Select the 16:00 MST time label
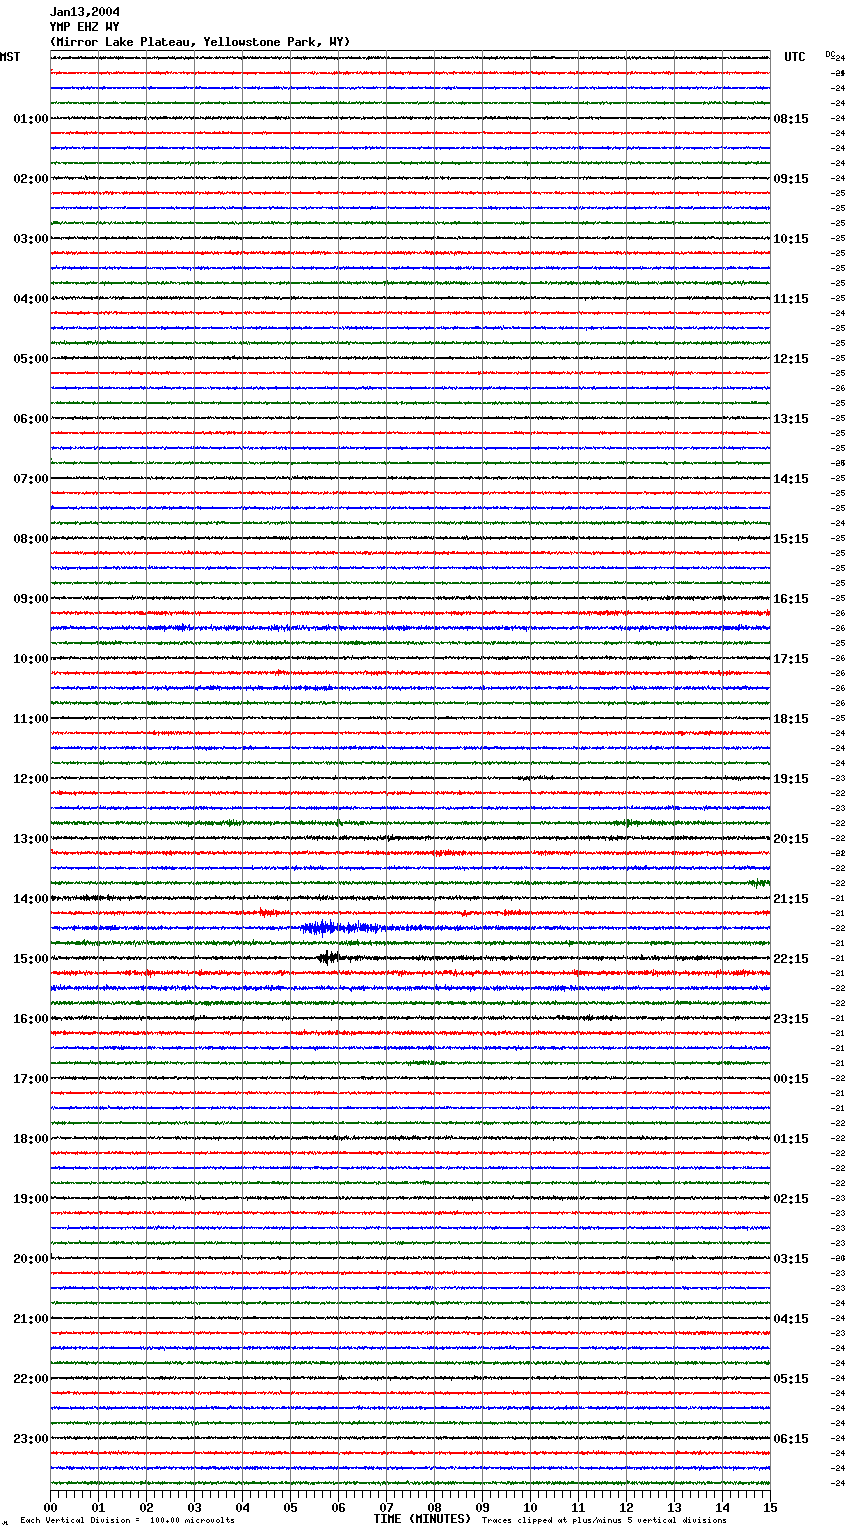 click(31, 1019)
